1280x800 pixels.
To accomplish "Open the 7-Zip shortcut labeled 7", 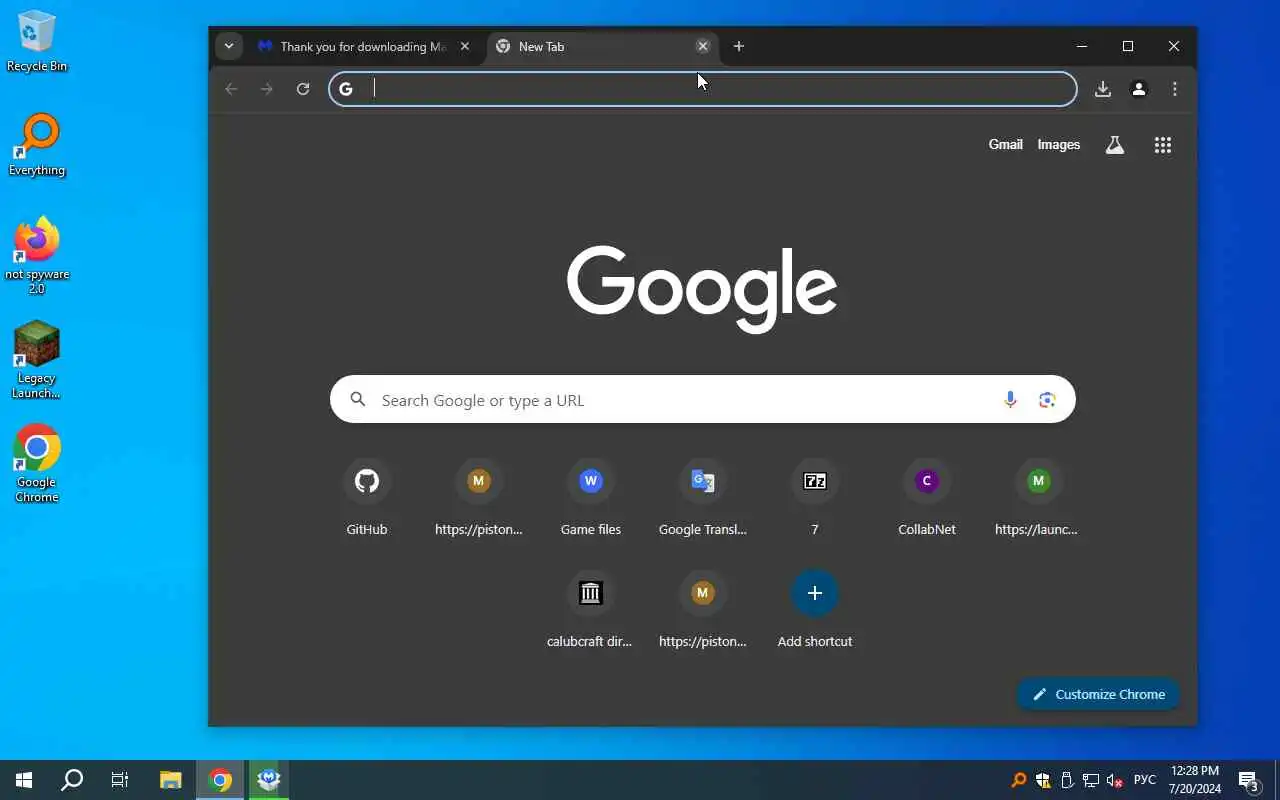I will pos(815,497).
